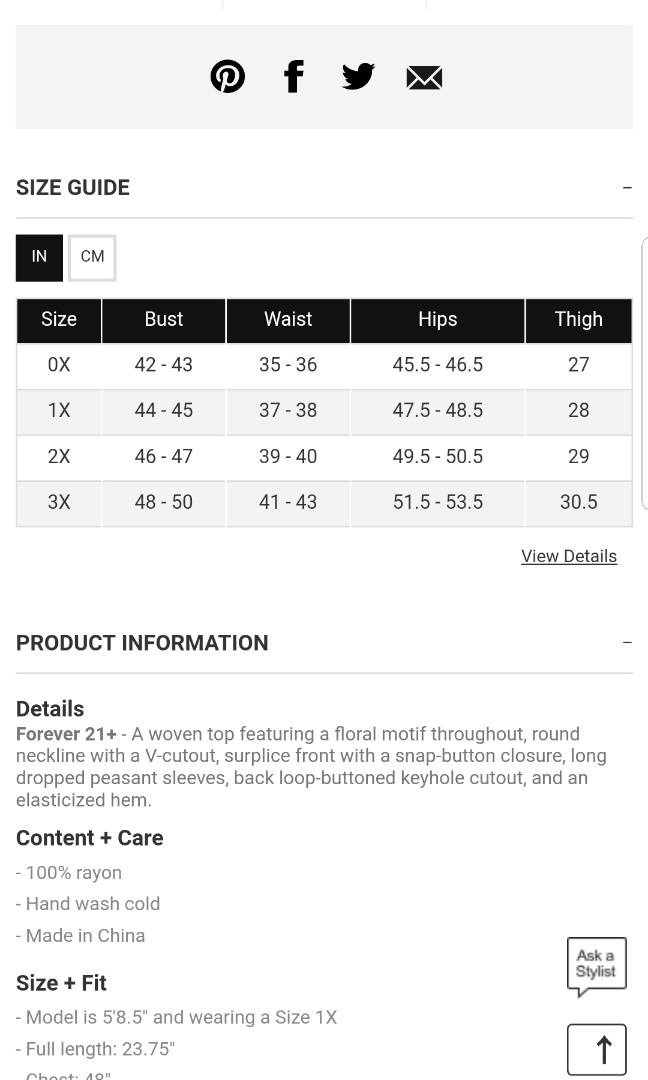Select the 3X size row
The image size is (648, 1080).
(324, 502)
